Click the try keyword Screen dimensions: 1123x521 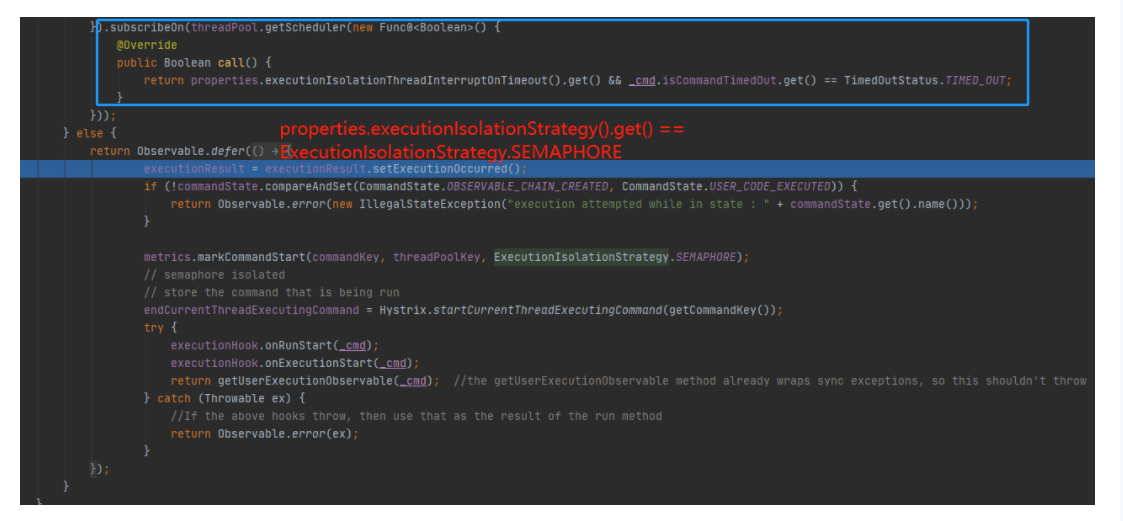[153, 328]
